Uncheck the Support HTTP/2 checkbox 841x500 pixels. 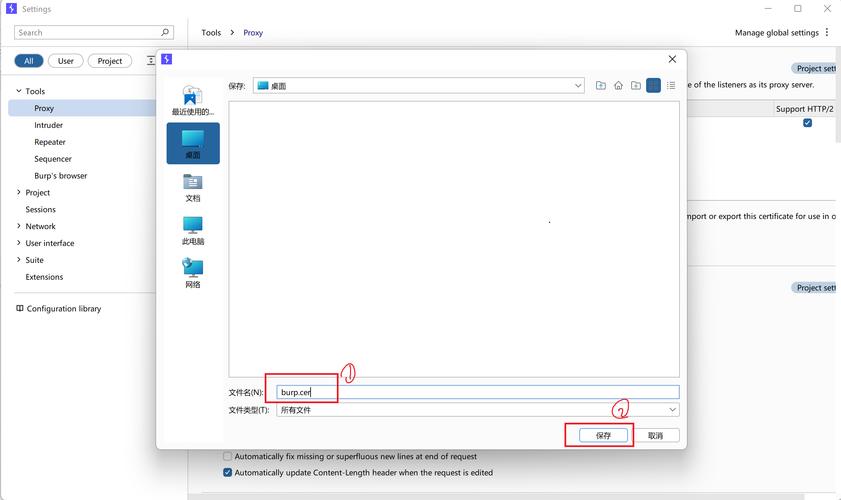[807, 123]
